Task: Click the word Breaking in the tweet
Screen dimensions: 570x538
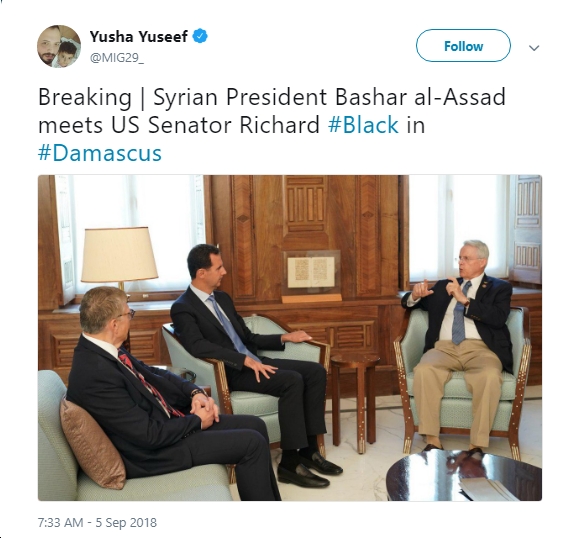Action: tap(85, 97)
